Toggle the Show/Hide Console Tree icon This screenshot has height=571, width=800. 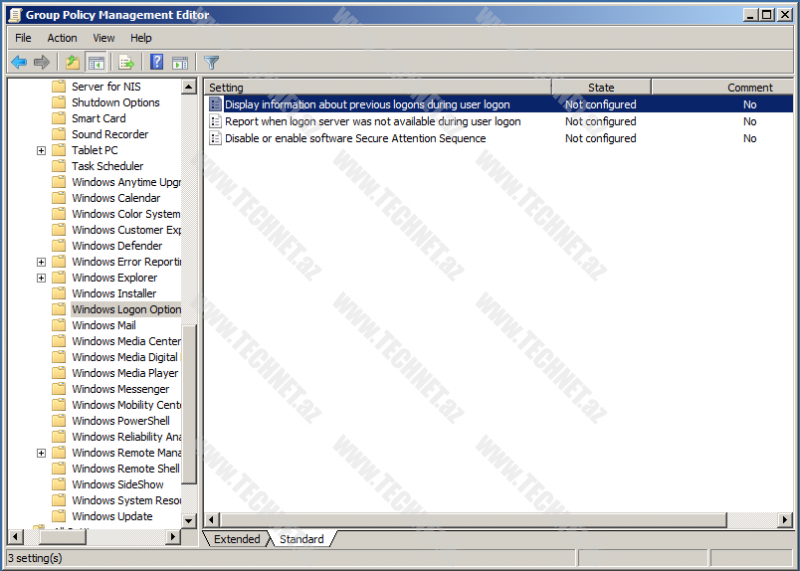pos(96,62)
